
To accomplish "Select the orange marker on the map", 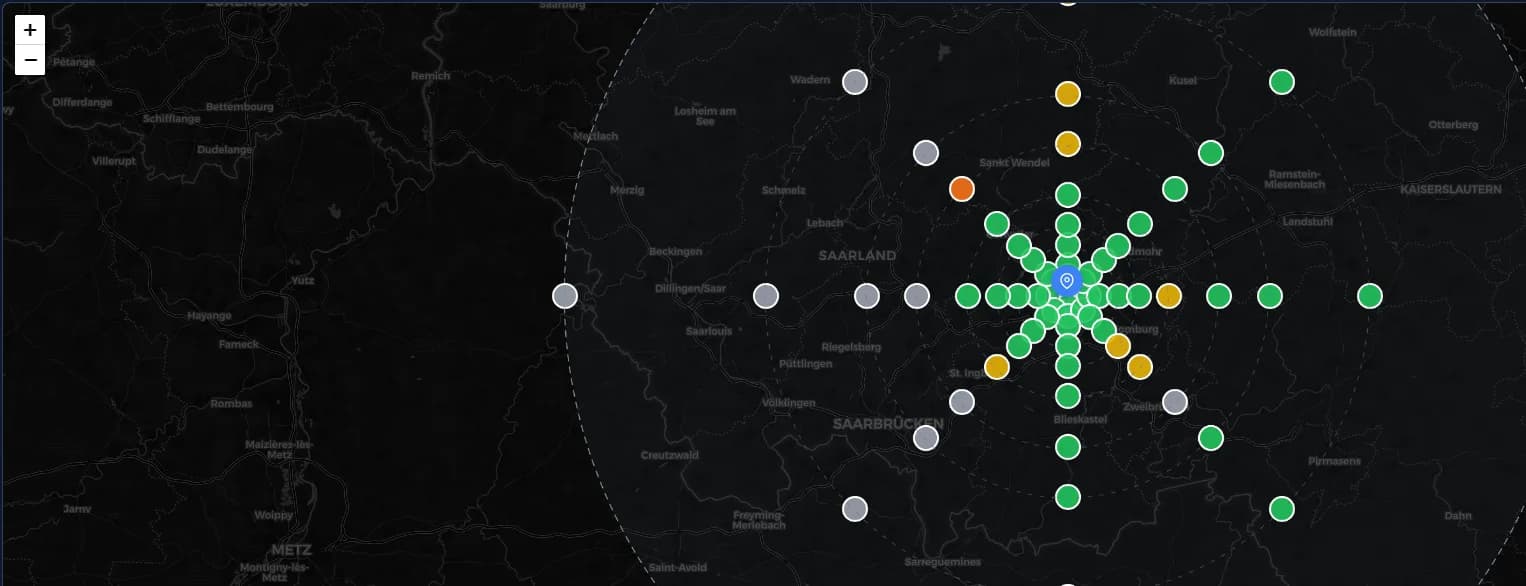I will 962,188.
